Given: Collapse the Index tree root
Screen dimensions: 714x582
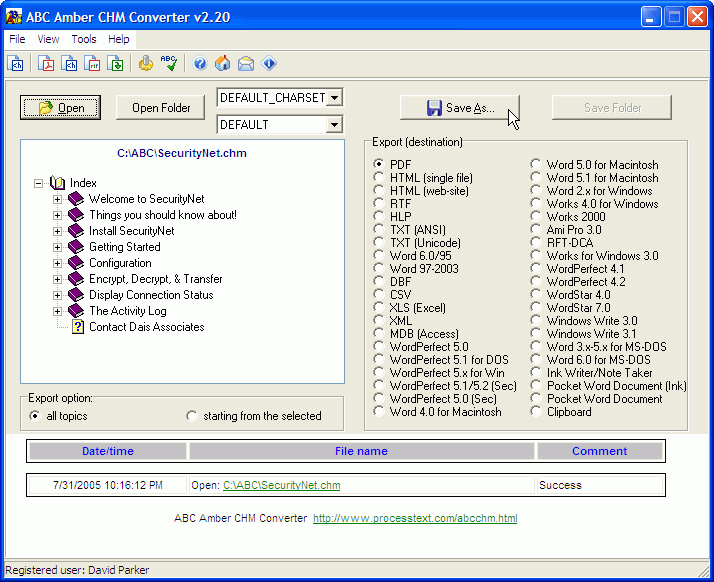Looking at the screenshot, I should [x=39, y=183].
